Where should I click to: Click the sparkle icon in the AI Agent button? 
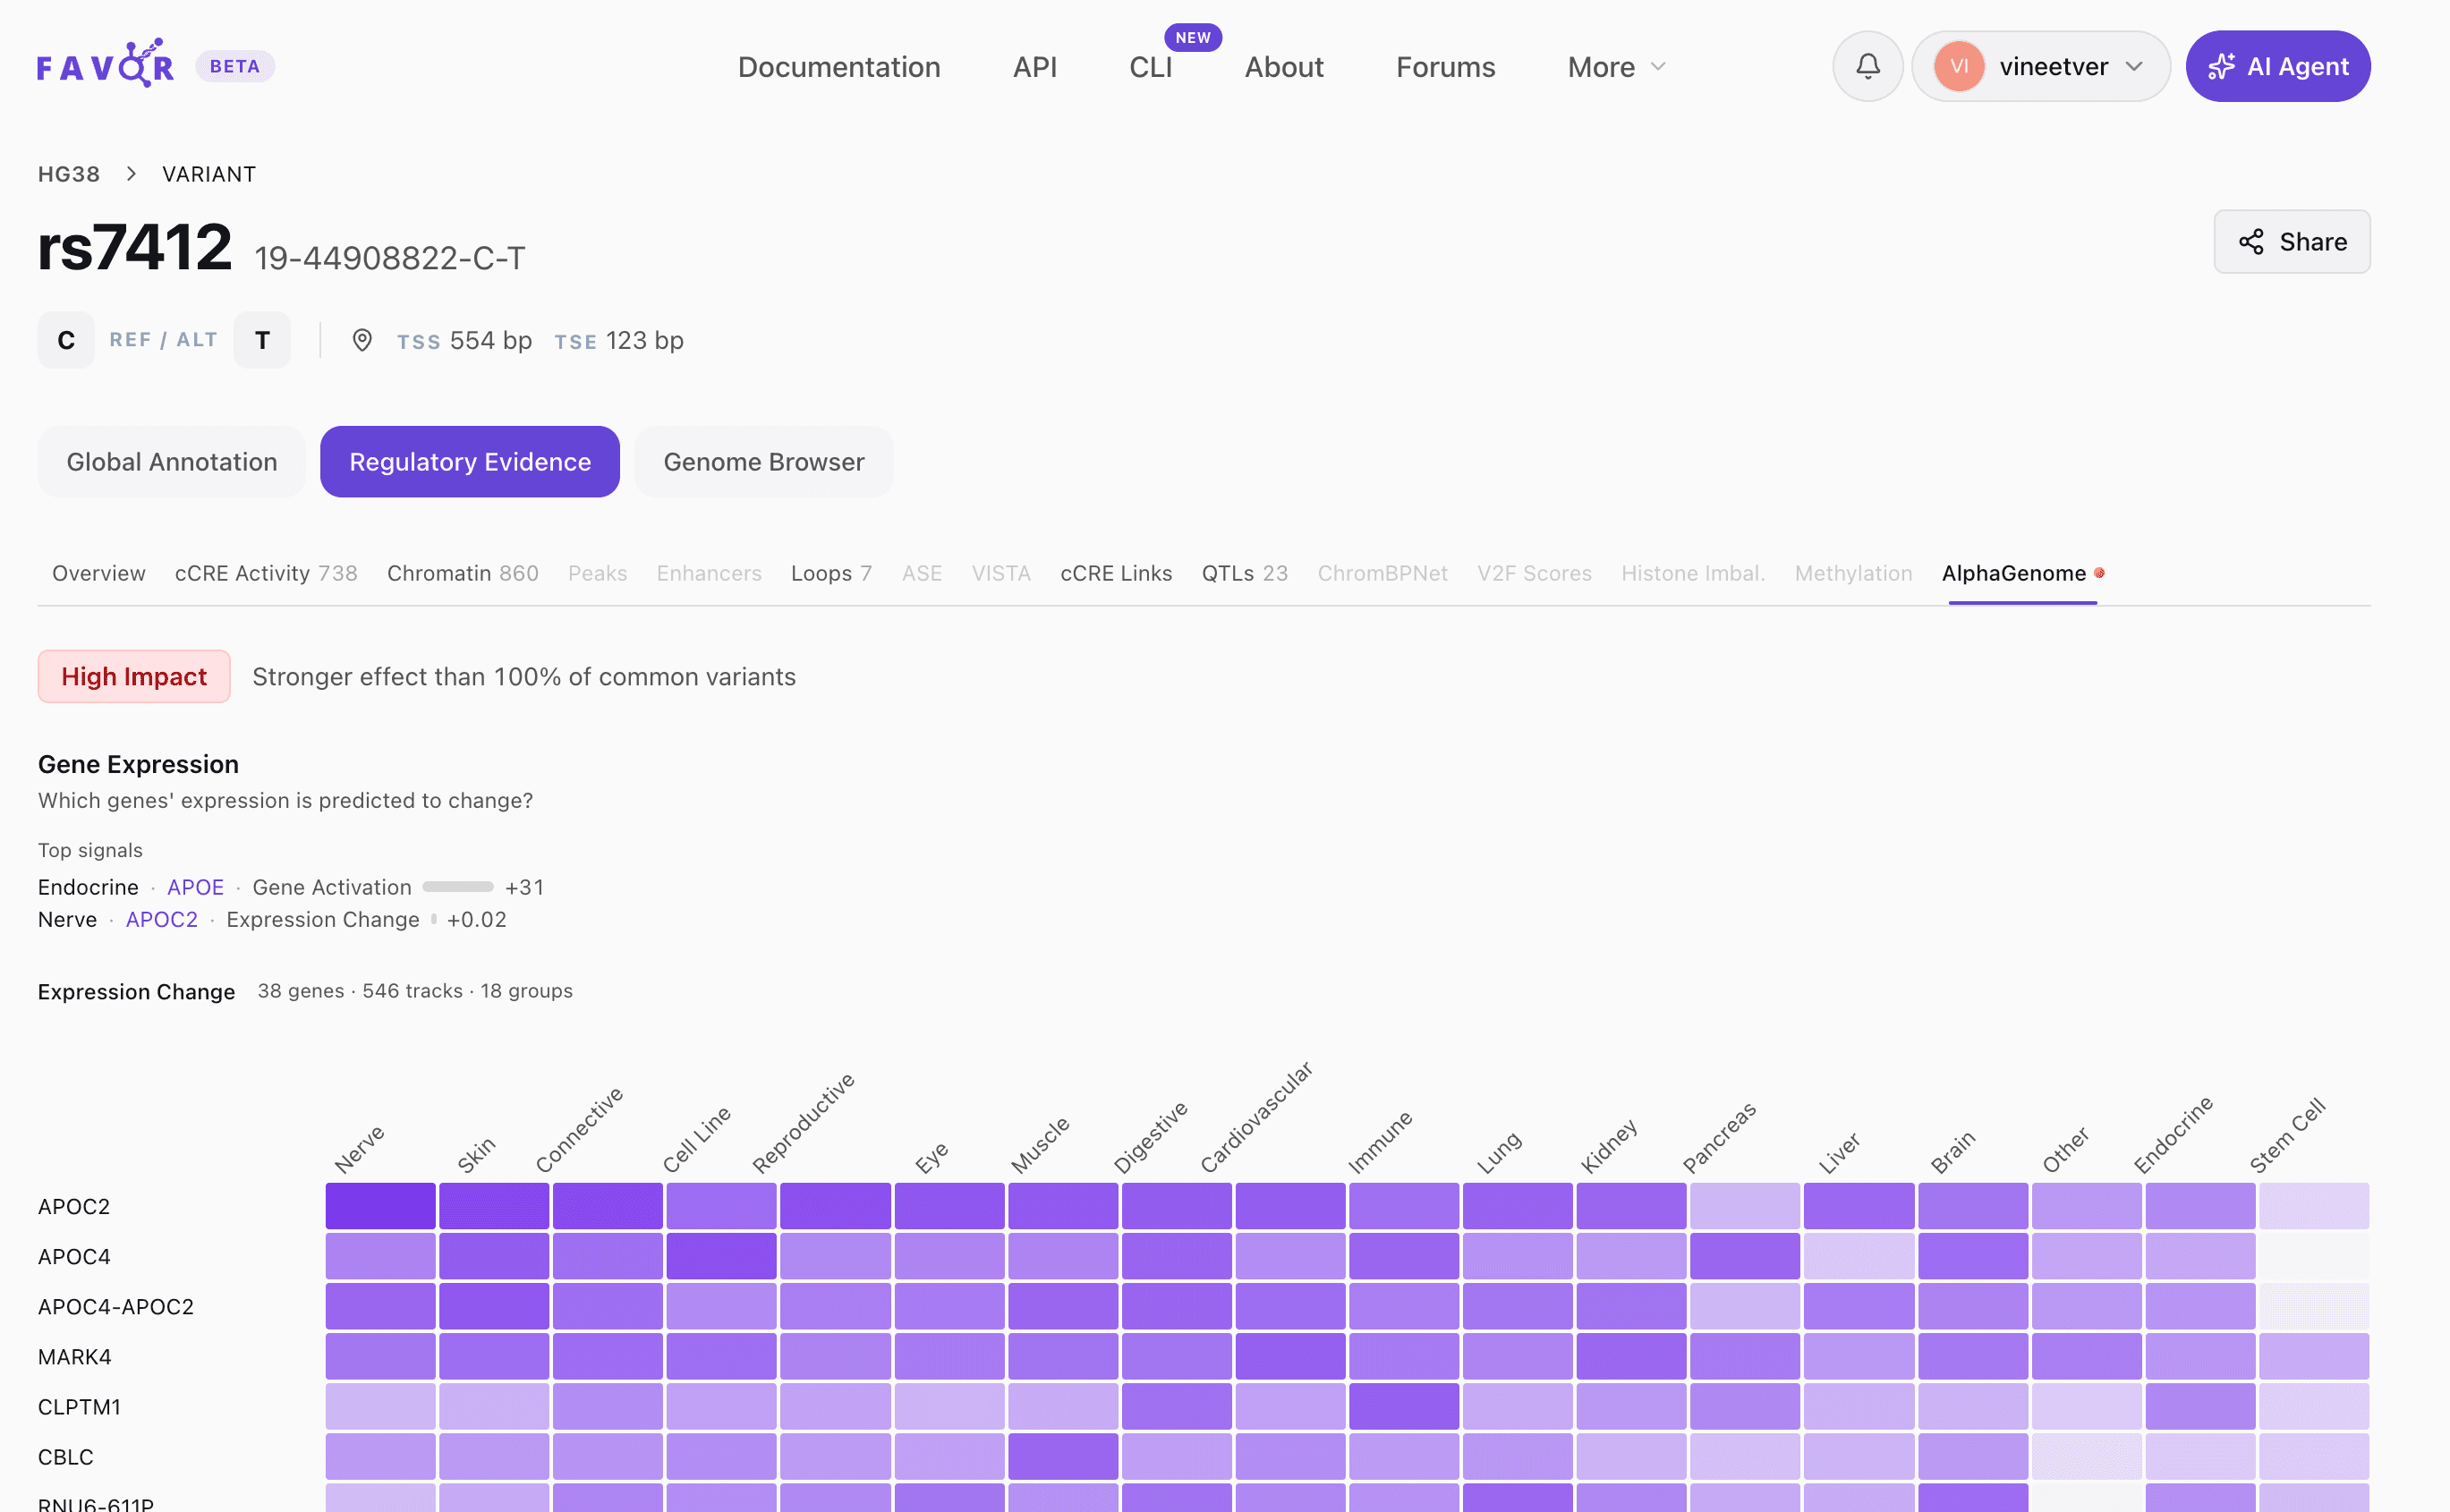click(x=2221, y=66)
